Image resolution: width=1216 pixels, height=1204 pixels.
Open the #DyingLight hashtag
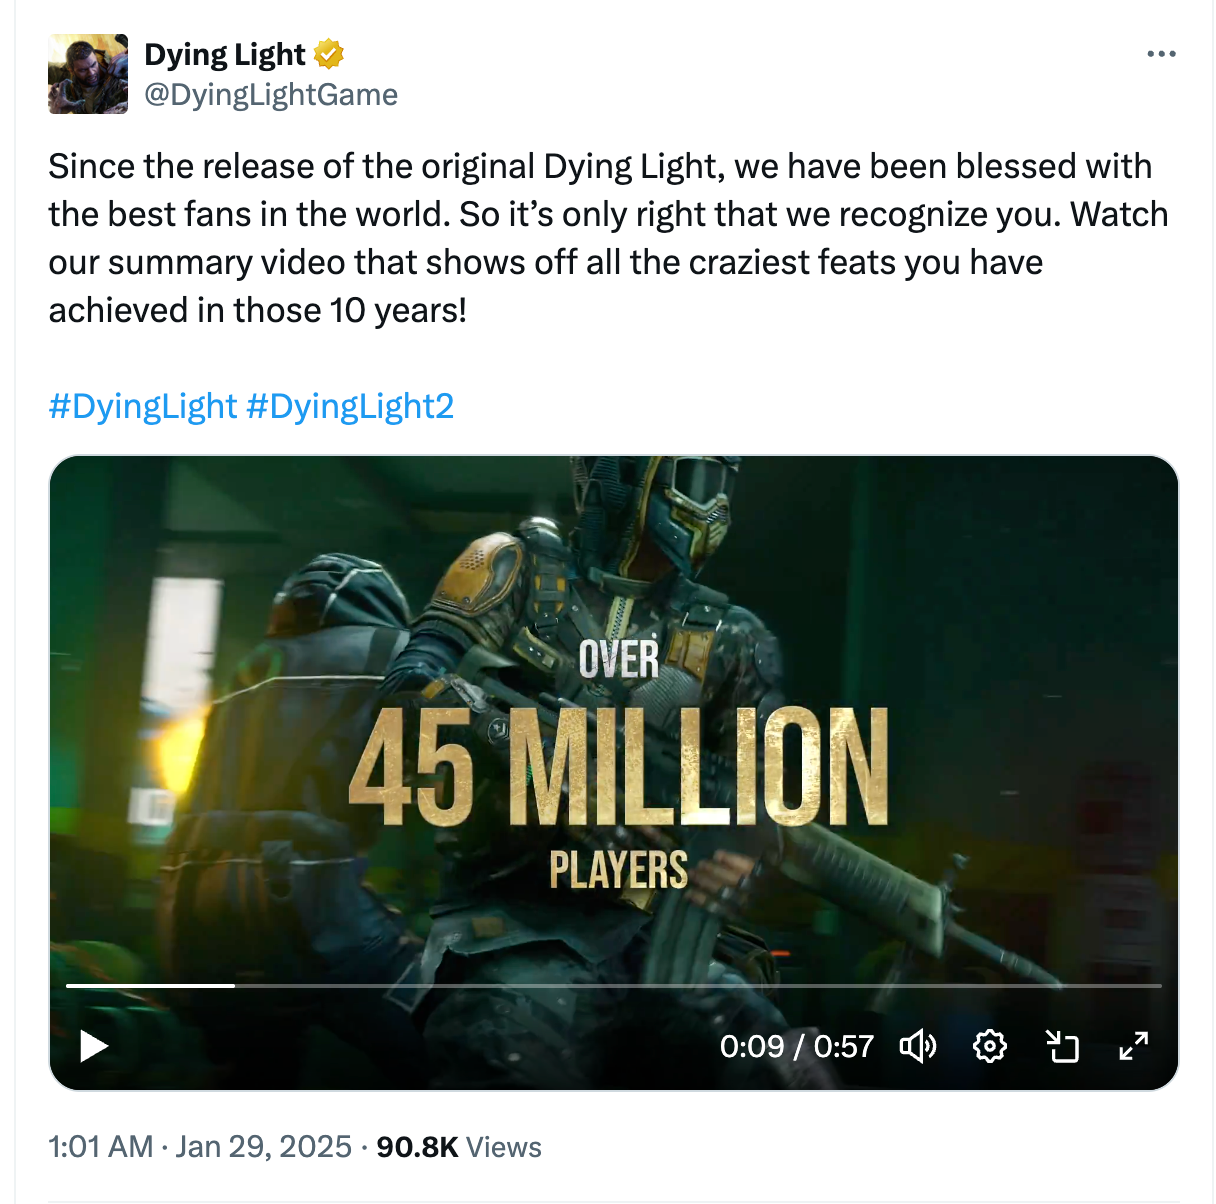143,406
